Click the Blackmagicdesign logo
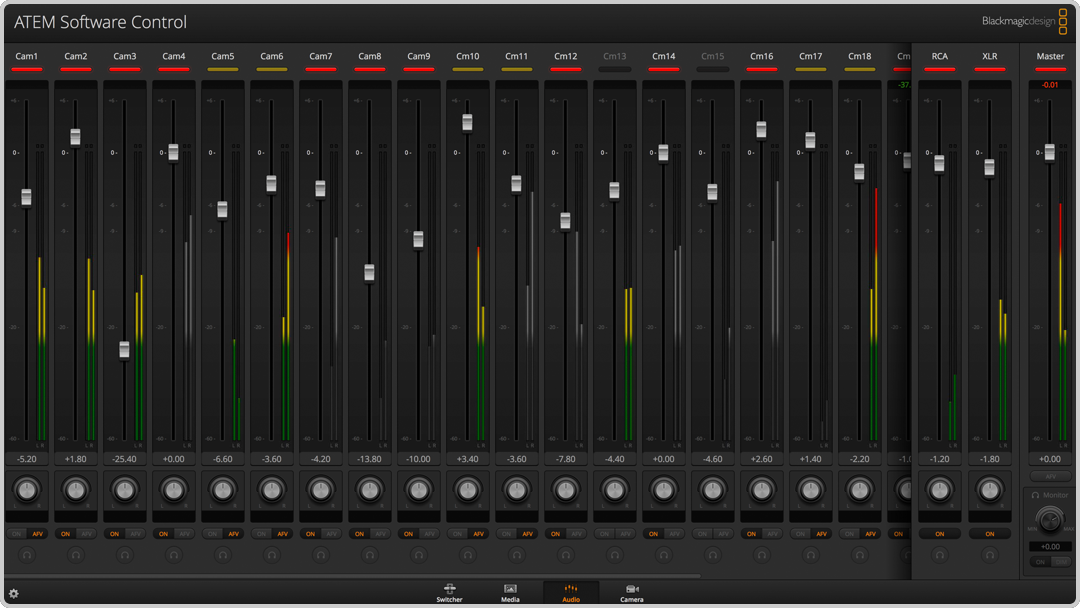 point(1020,21)
